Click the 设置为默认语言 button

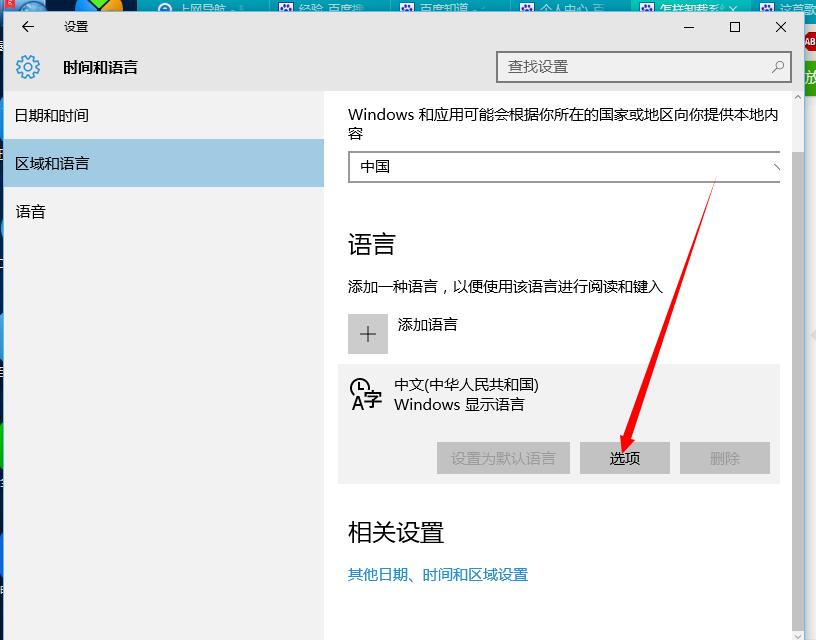503,458
